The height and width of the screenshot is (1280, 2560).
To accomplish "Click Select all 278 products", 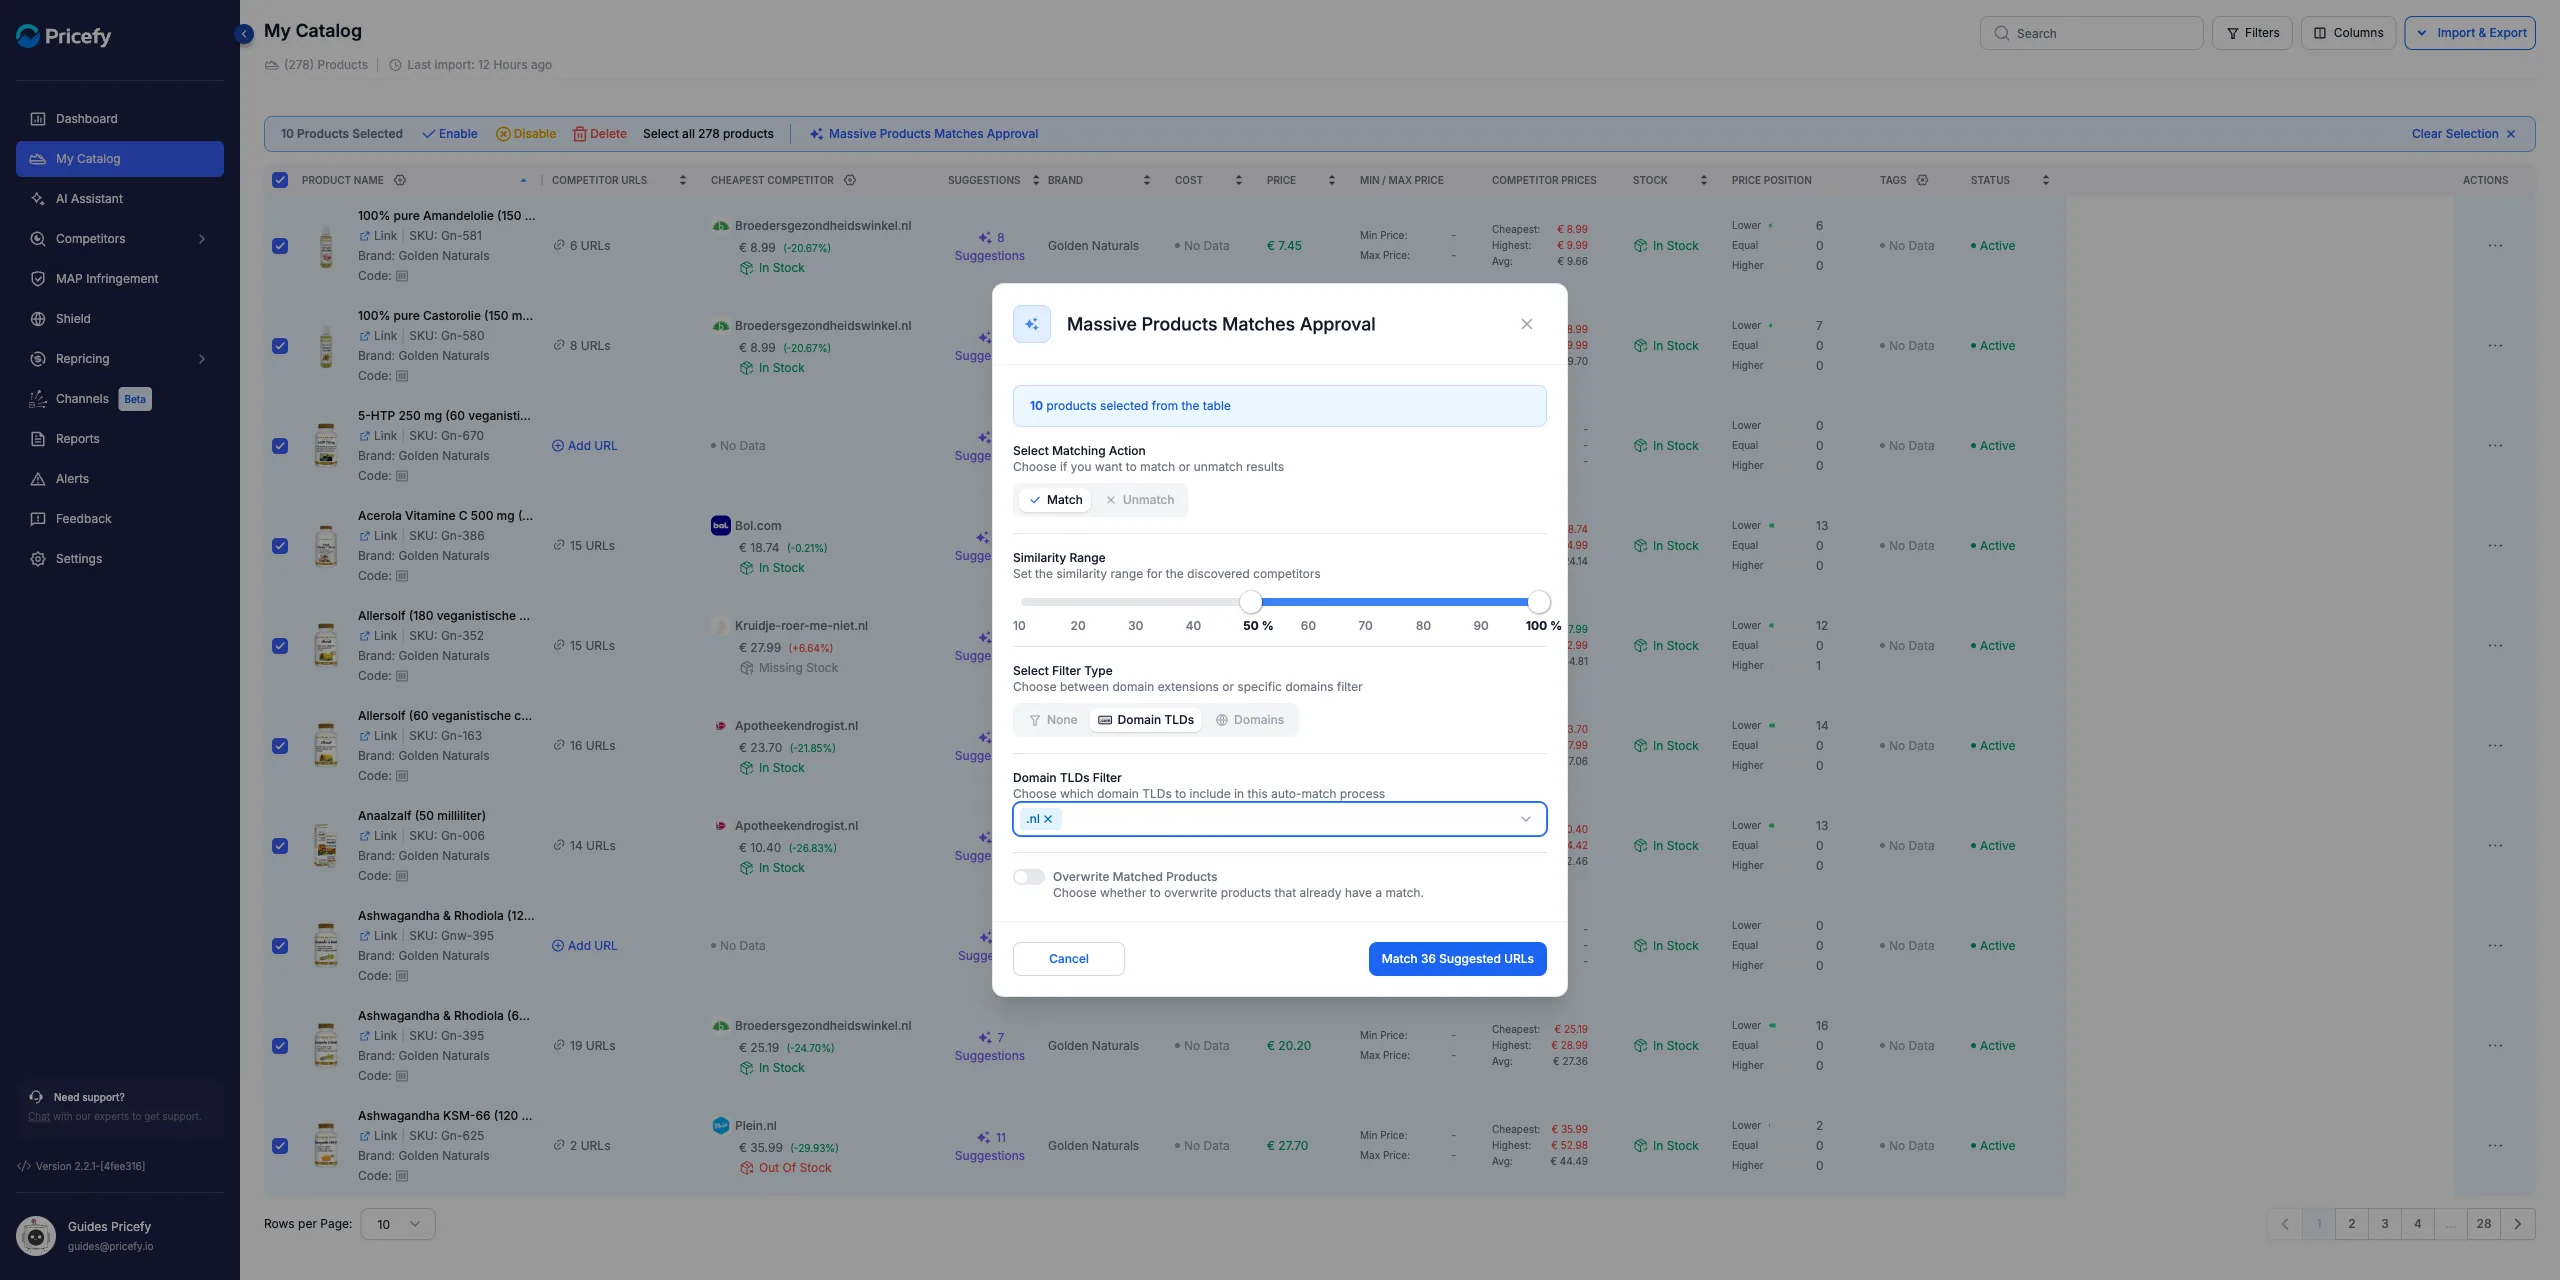I will [708, 134].
